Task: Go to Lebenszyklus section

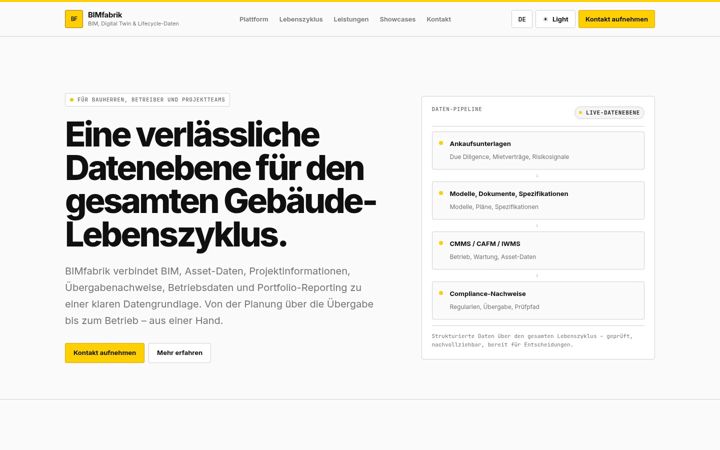Action: coord(301,19)
